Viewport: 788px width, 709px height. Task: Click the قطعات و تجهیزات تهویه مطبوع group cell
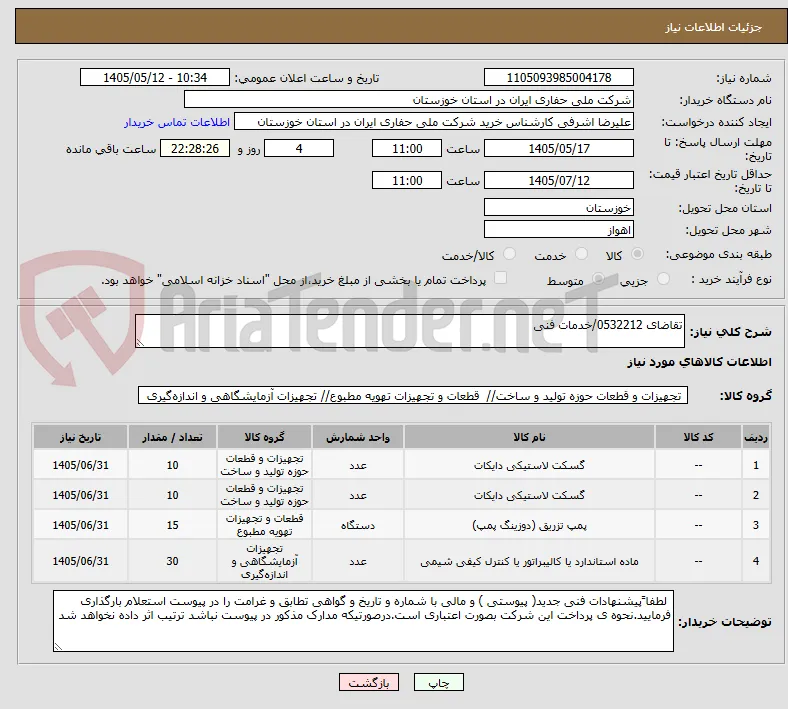(264, 525)
